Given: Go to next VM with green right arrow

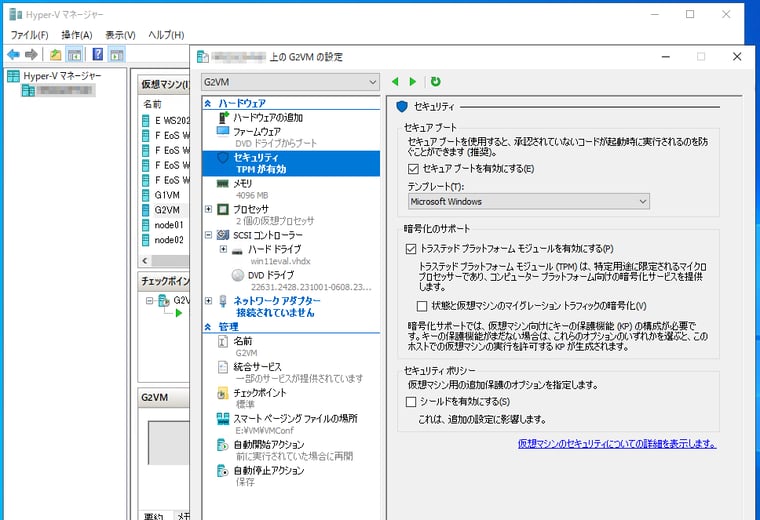Looking at the screenshot, I should (412, 81).
